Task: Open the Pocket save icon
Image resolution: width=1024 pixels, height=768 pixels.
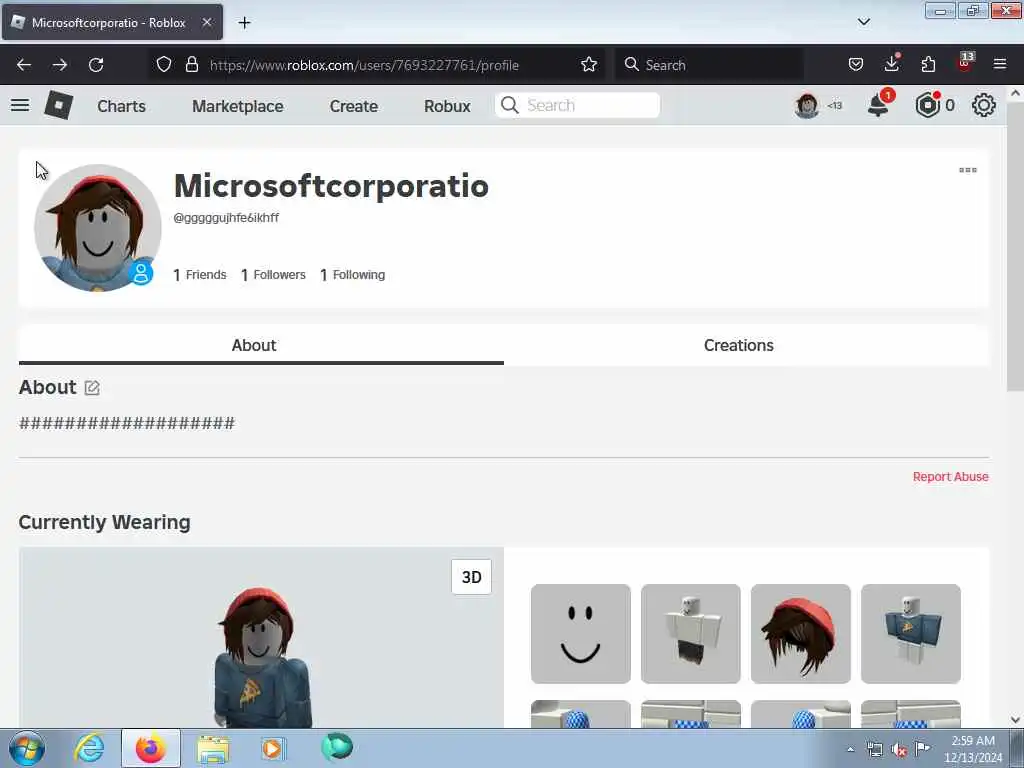Action: tap(856, 64)
